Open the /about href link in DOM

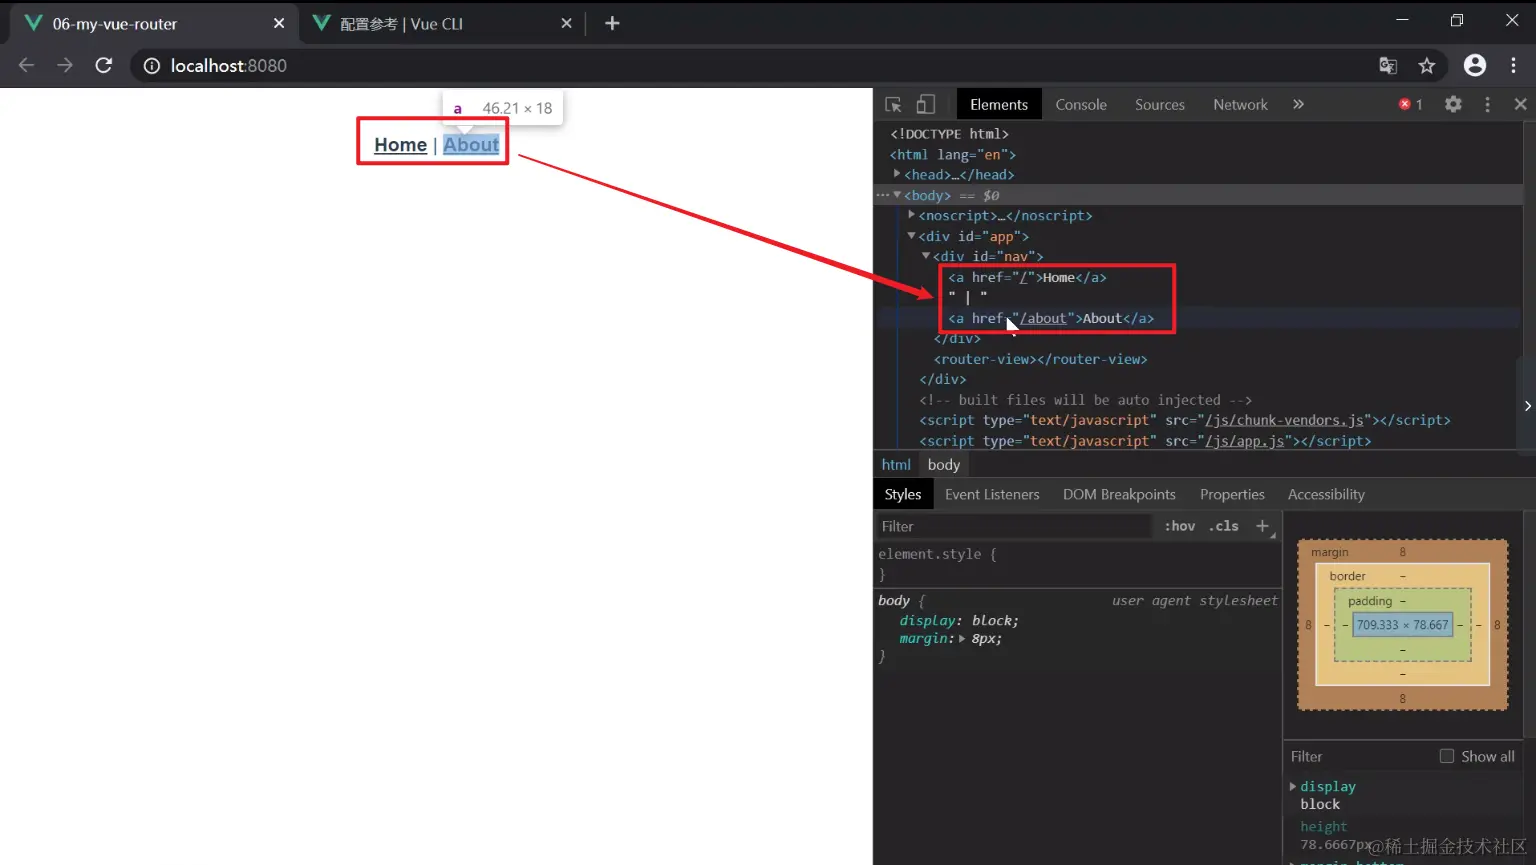[1043, 318]
